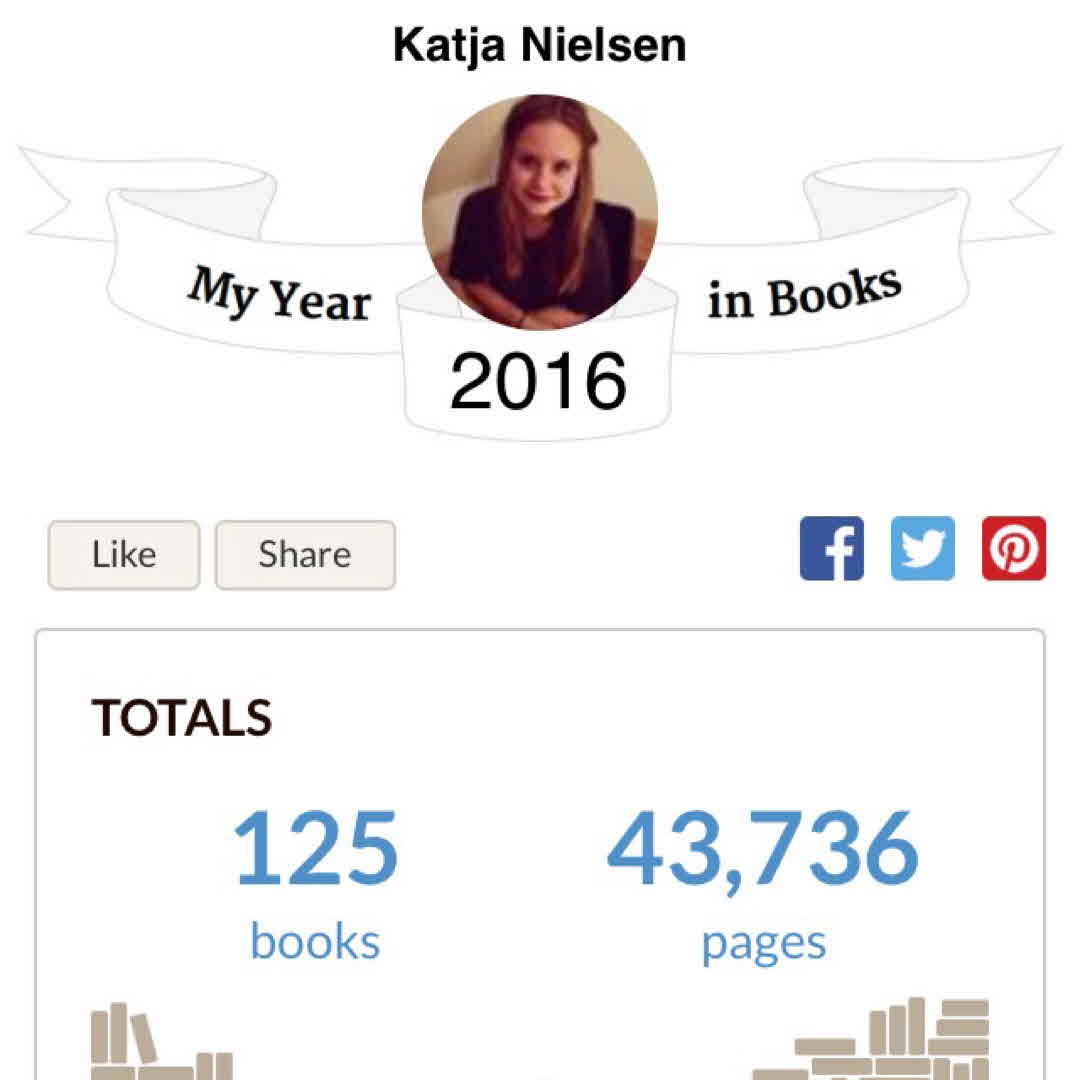Click the "My Year" banner text
The width and height of the screenshot is (1080, 1080).
pos(280,294)
